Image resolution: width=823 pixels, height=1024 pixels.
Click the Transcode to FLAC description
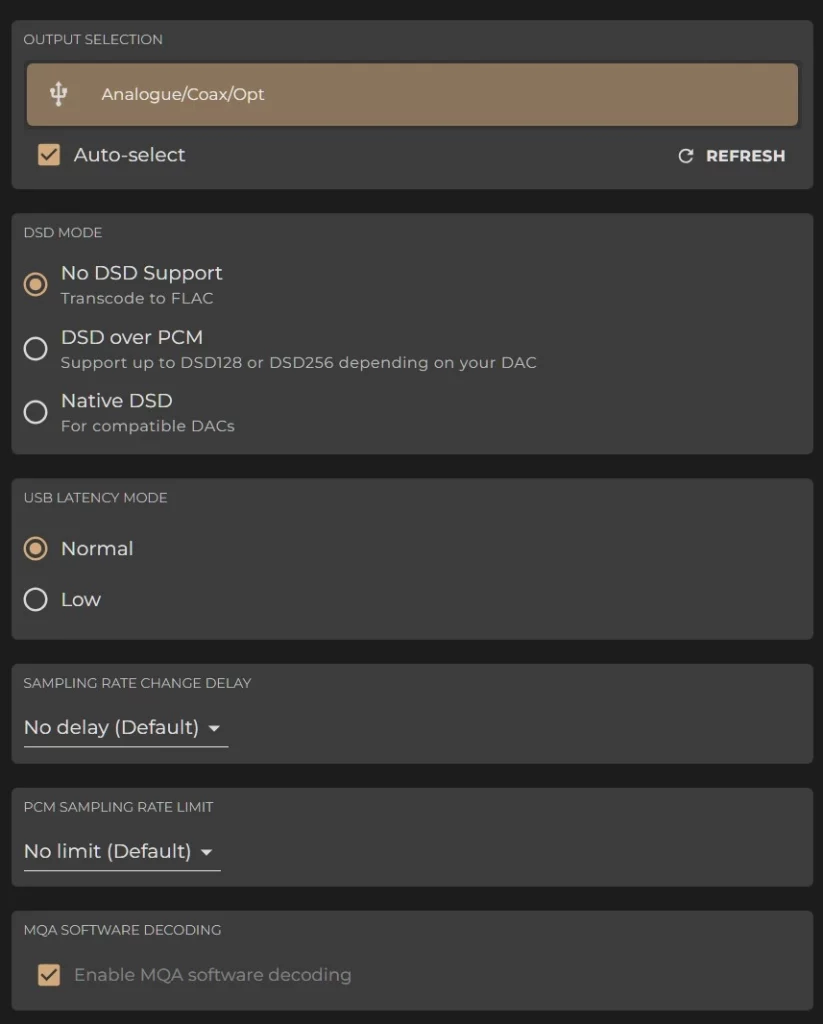137,298
